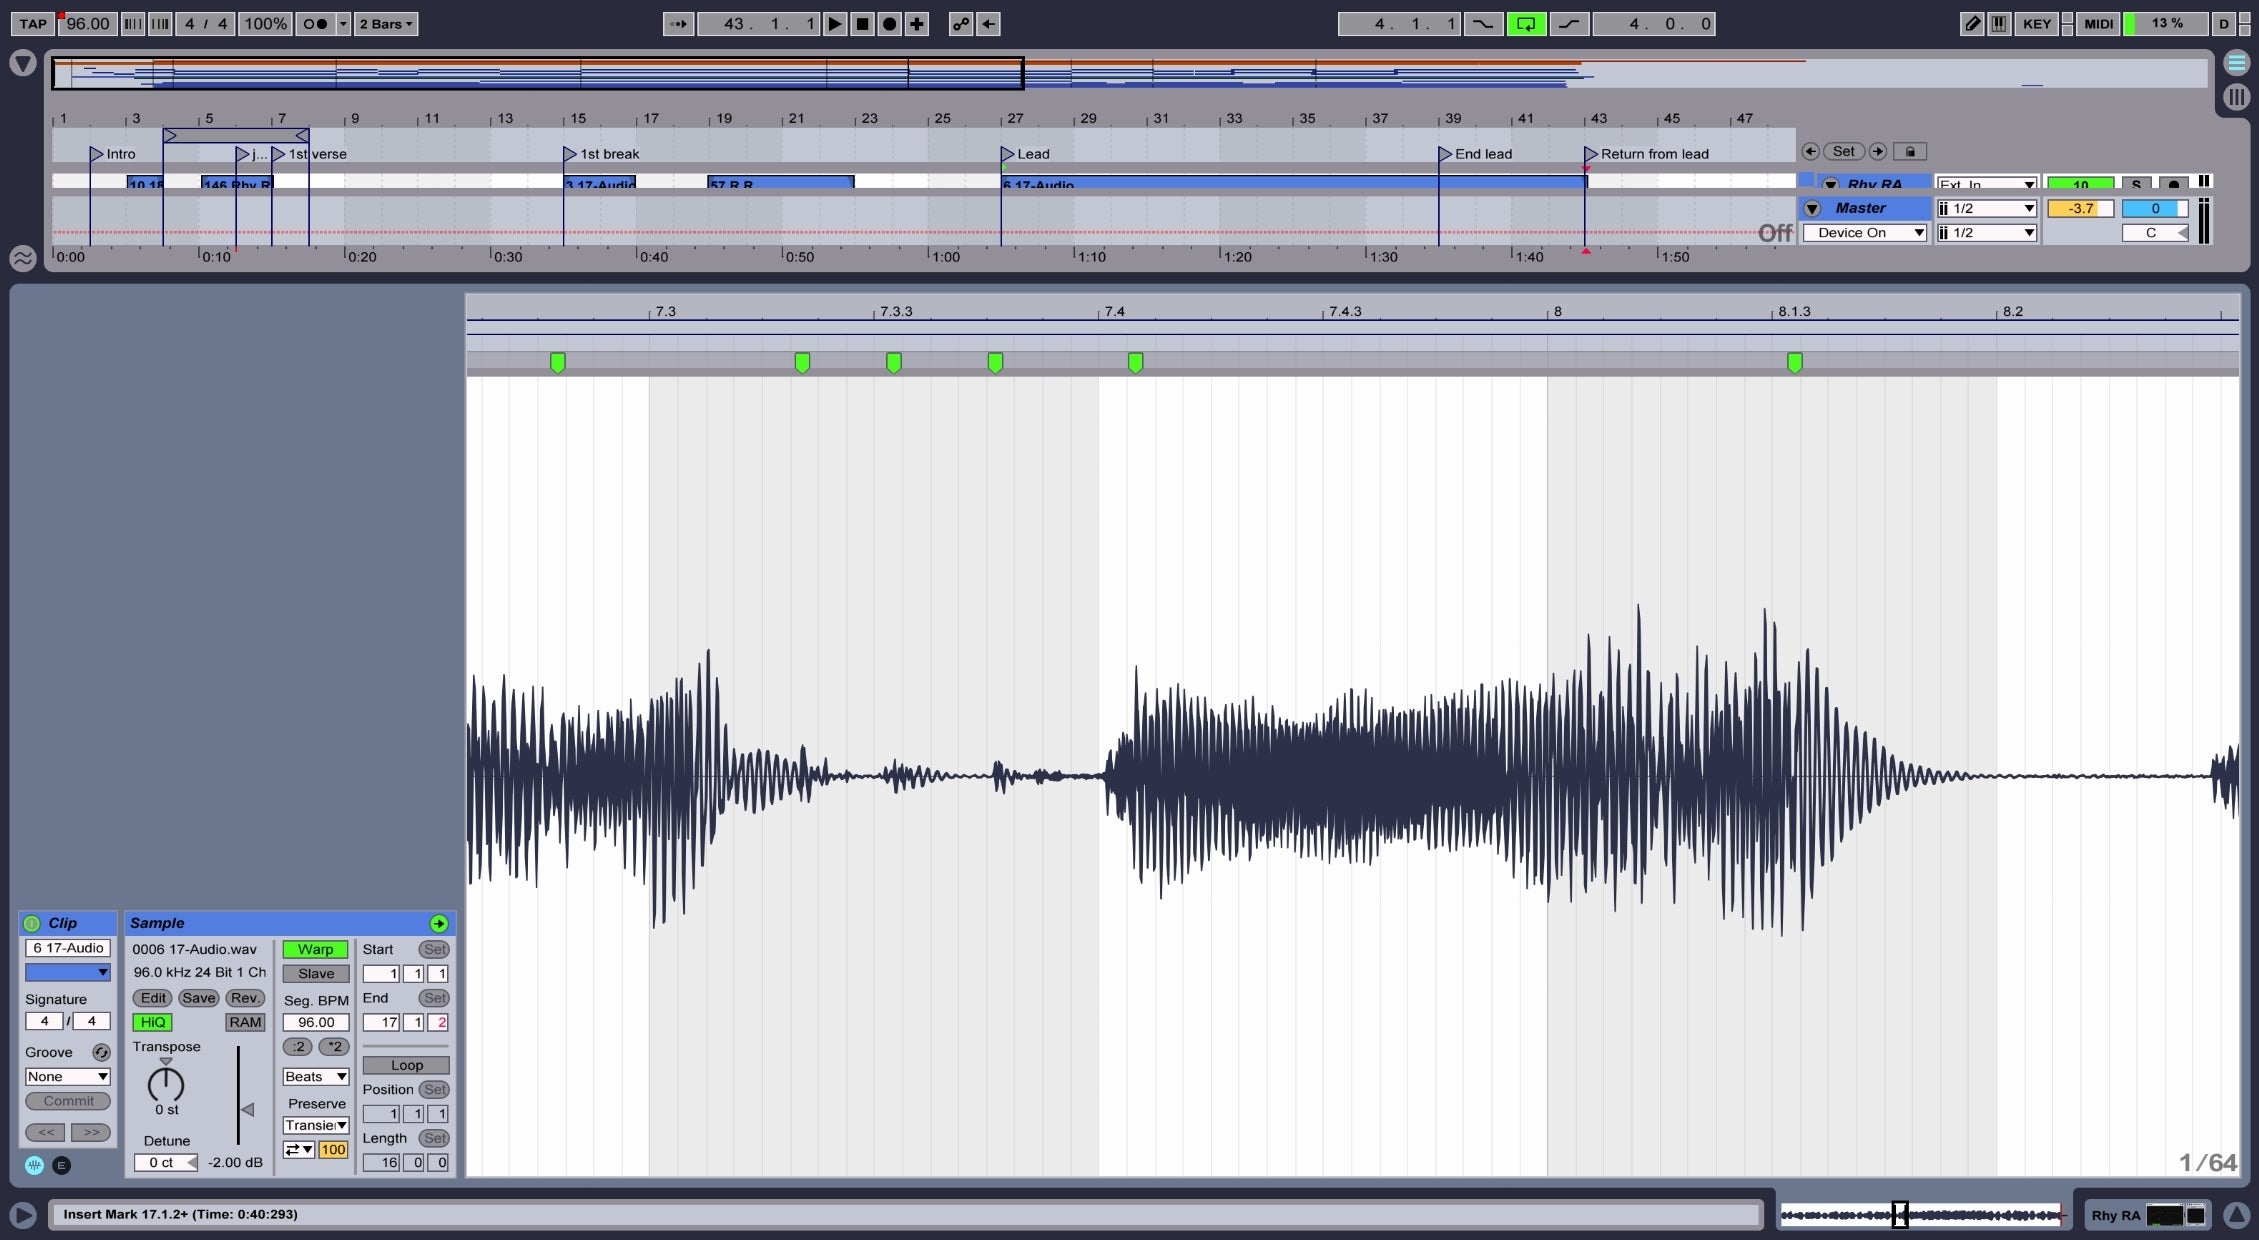Click the Commit groove button
2259x1240 pixels.
tap(68, 1101)
